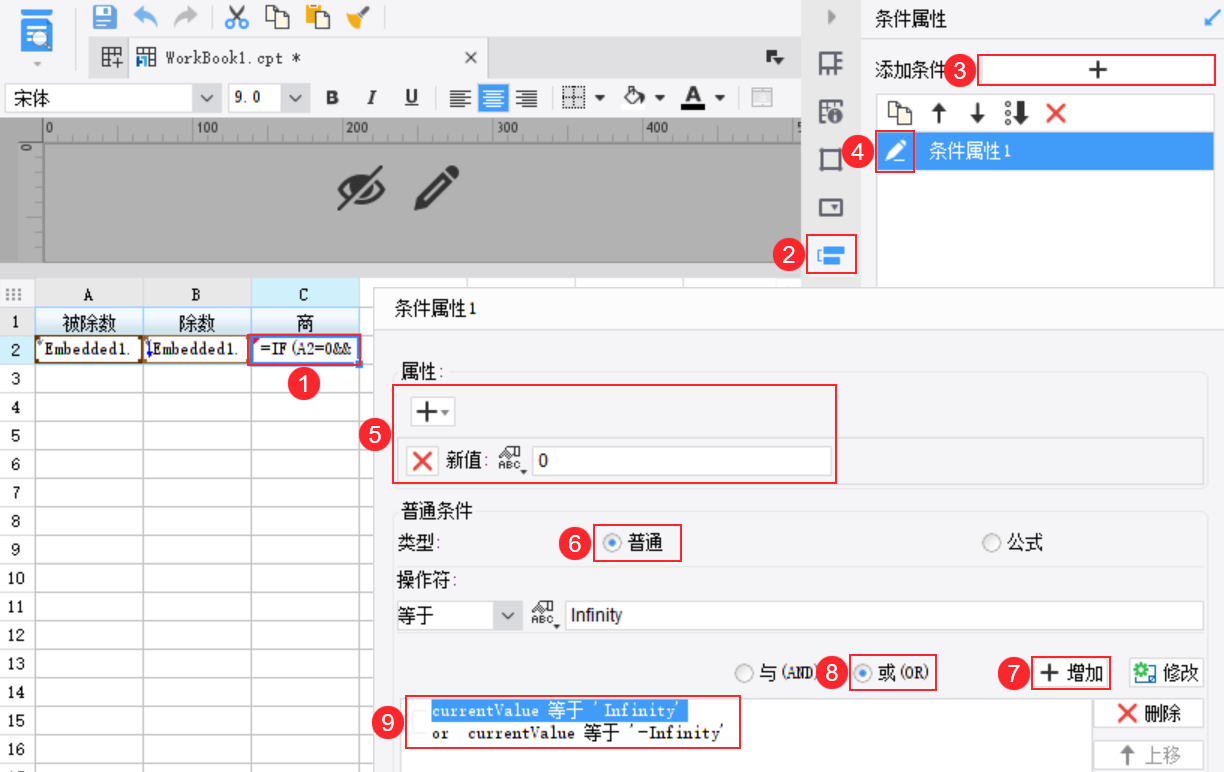1224x772 pixels.
Task: Open the widget settings icon in the sidebar
Action: pyautogui.click(x=830, y=208)
